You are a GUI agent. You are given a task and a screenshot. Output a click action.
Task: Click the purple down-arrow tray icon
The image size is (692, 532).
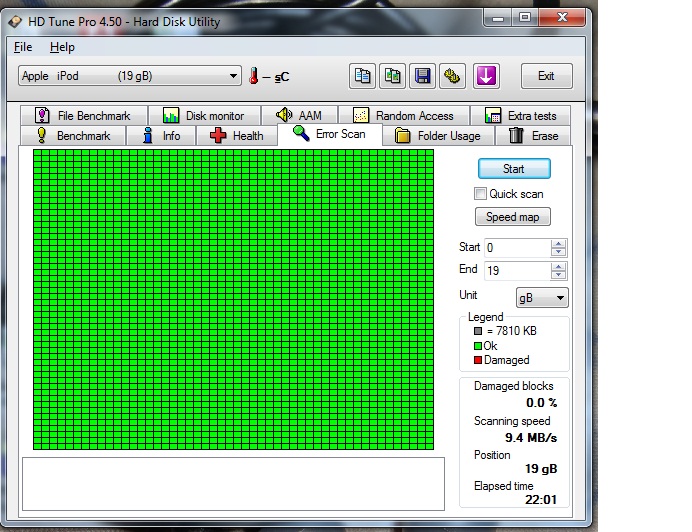click(x=487, y=76)
